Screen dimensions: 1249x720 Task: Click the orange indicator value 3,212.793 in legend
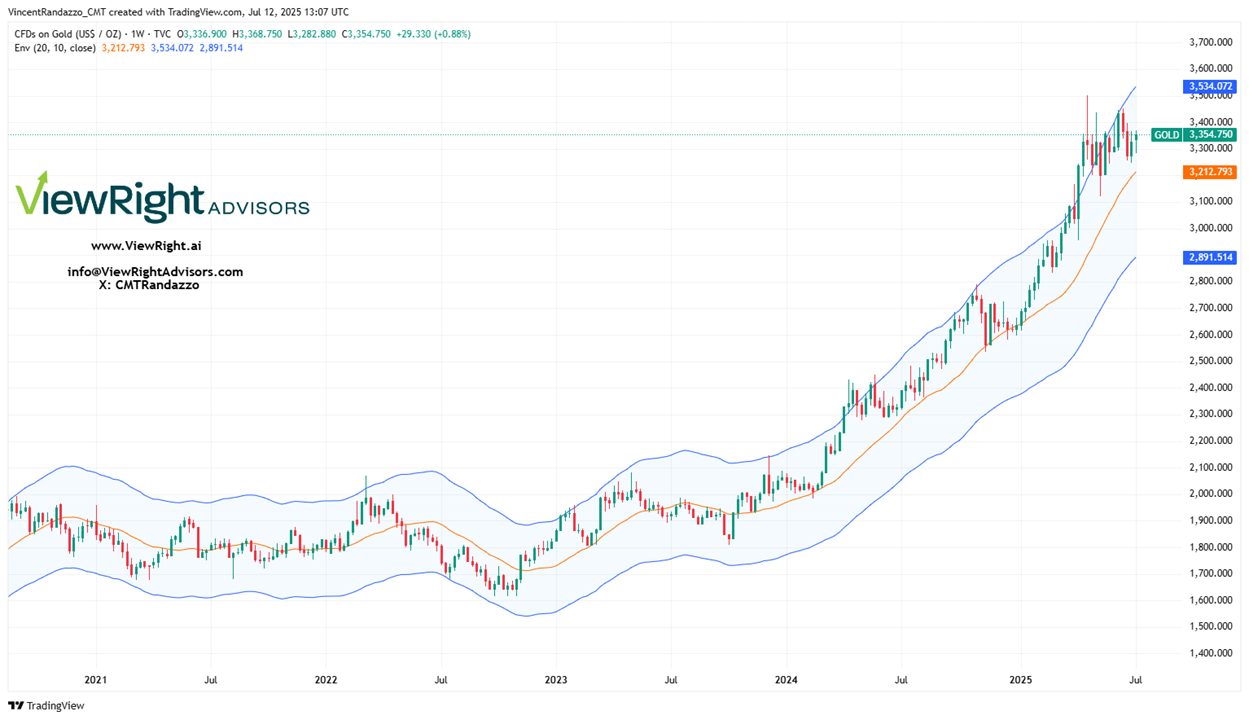[x=123, y=48]
